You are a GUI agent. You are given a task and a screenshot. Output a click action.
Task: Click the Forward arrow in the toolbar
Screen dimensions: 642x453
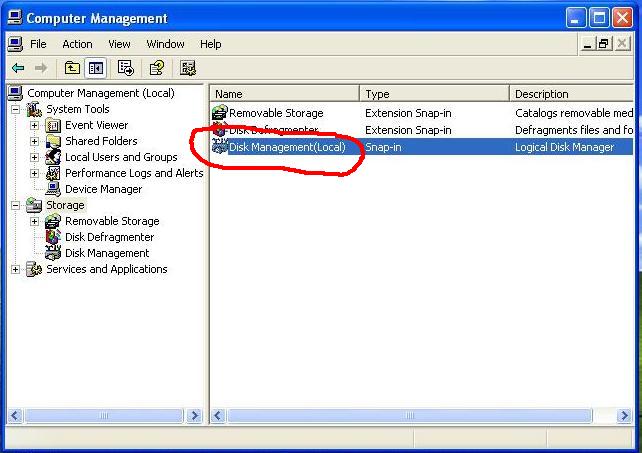point(41,68)
